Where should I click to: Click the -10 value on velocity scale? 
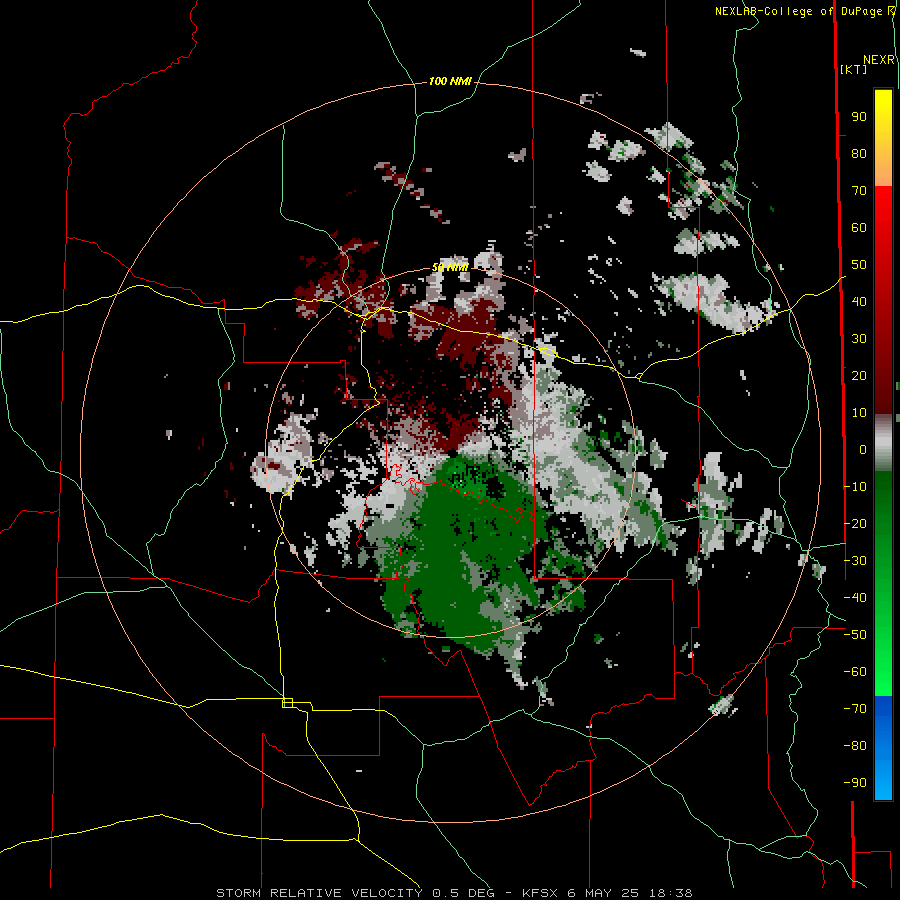(855, 487)
